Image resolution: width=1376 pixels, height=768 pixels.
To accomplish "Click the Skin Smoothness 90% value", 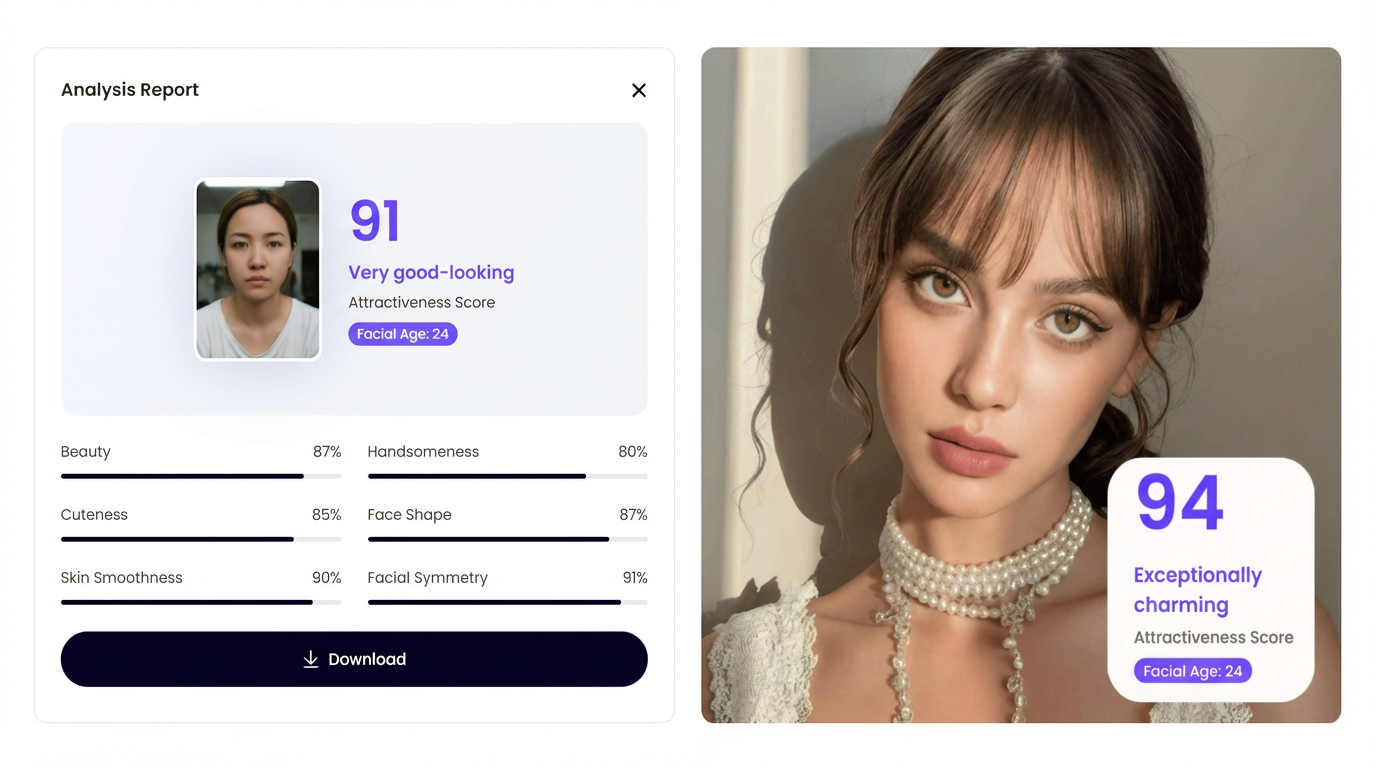I will [x=326, y=578].
